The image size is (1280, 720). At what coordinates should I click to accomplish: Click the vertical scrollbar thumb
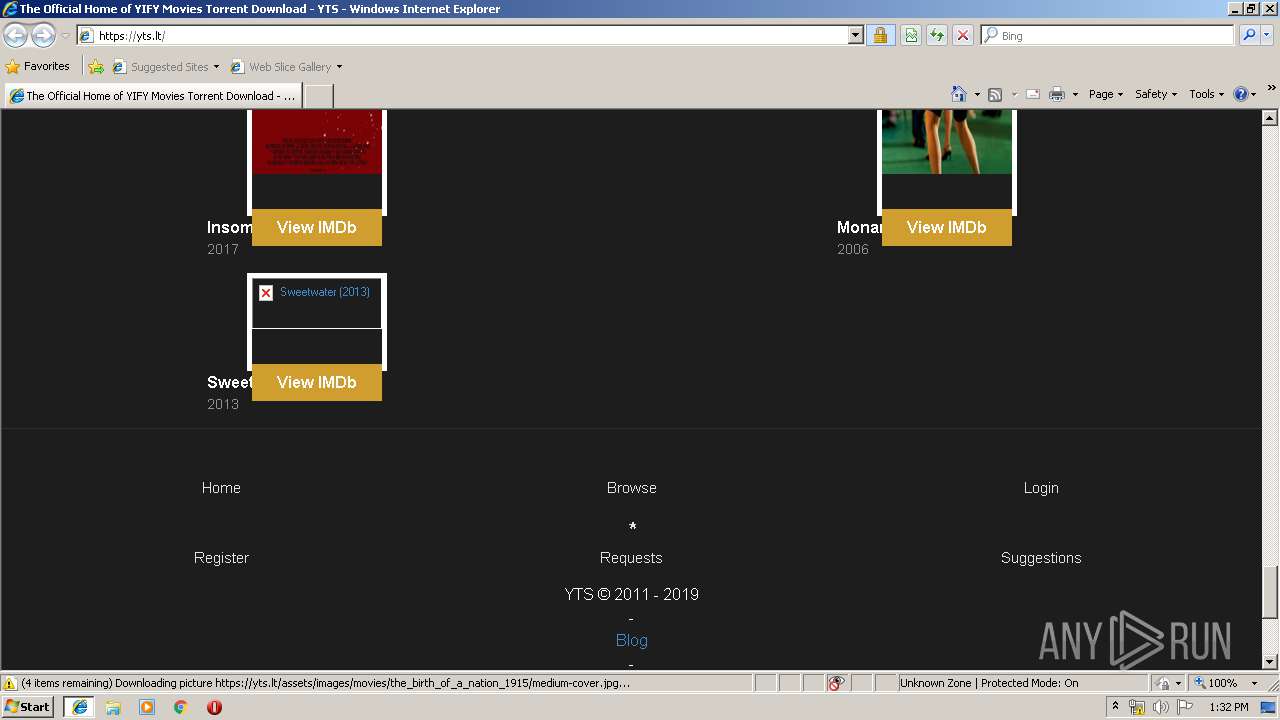click(x=1271, y=592)
